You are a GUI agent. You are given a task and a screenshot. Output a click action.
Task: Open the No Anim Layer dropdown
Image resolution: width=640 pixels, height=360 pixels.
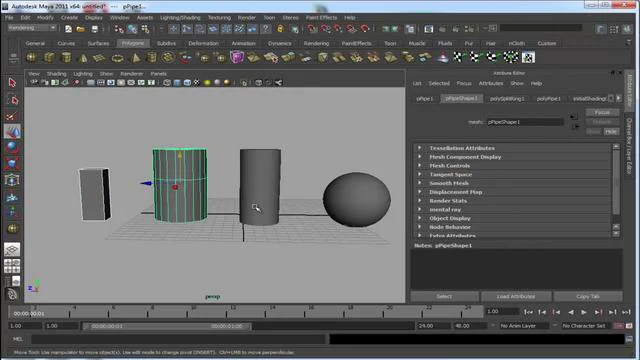point(524,326)
